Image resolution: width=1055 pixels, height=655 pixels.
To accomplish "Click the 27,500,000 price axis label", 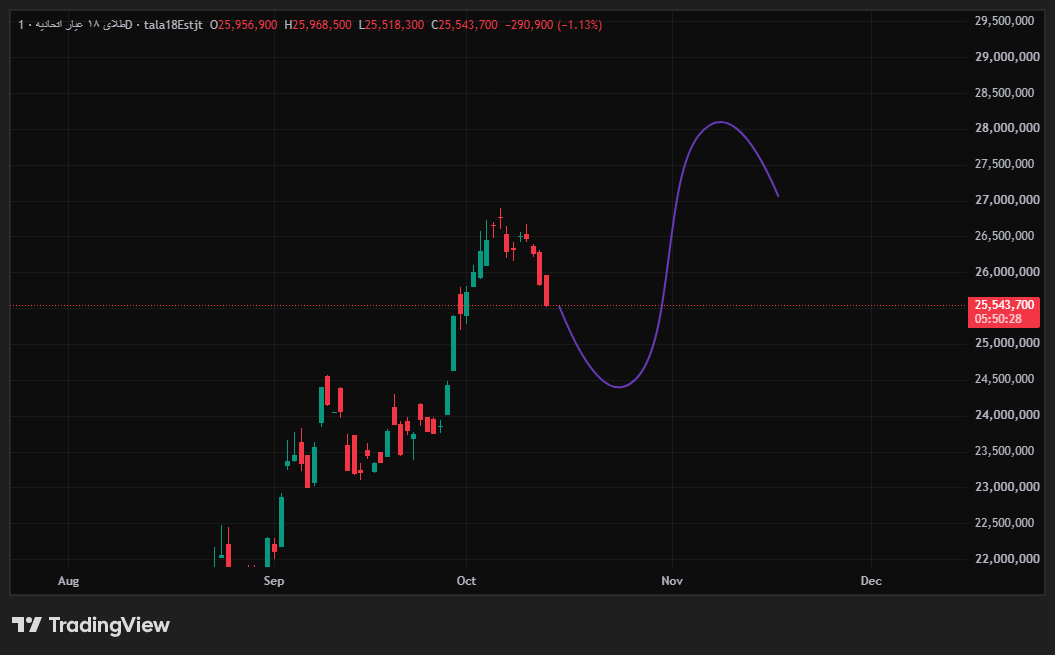I will [1007, 164].
